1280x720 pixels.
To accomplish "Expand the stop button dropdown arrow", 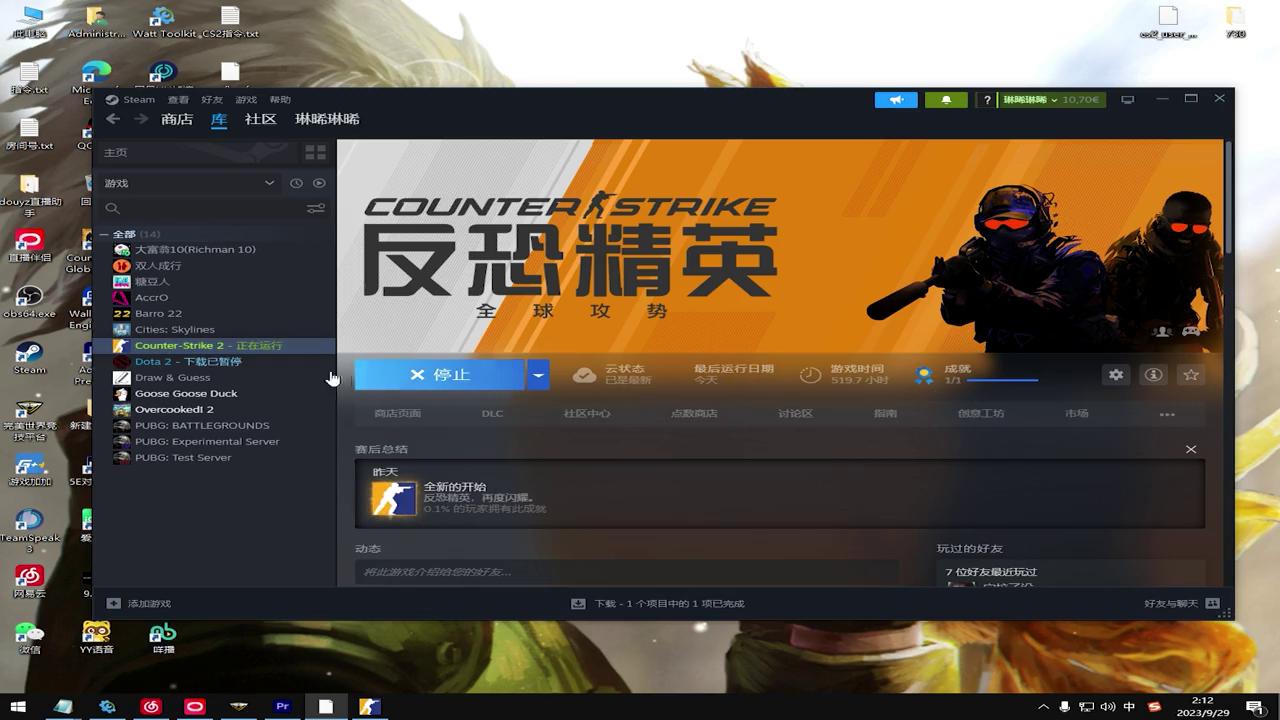I will tap(538, 374).
